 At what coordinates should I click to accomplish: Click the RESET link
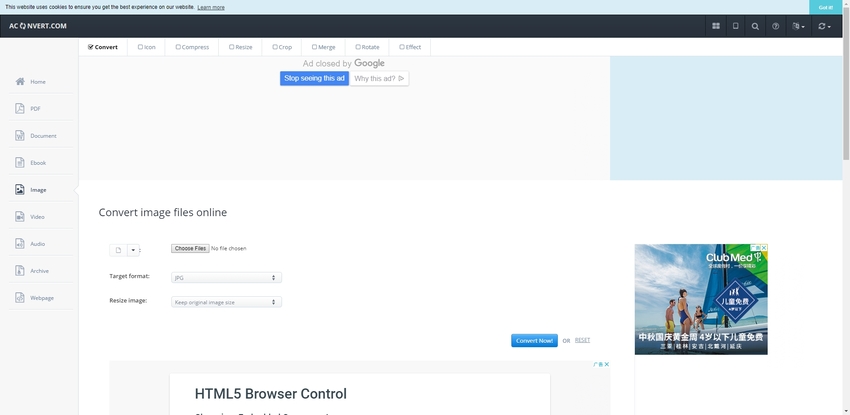582,340
